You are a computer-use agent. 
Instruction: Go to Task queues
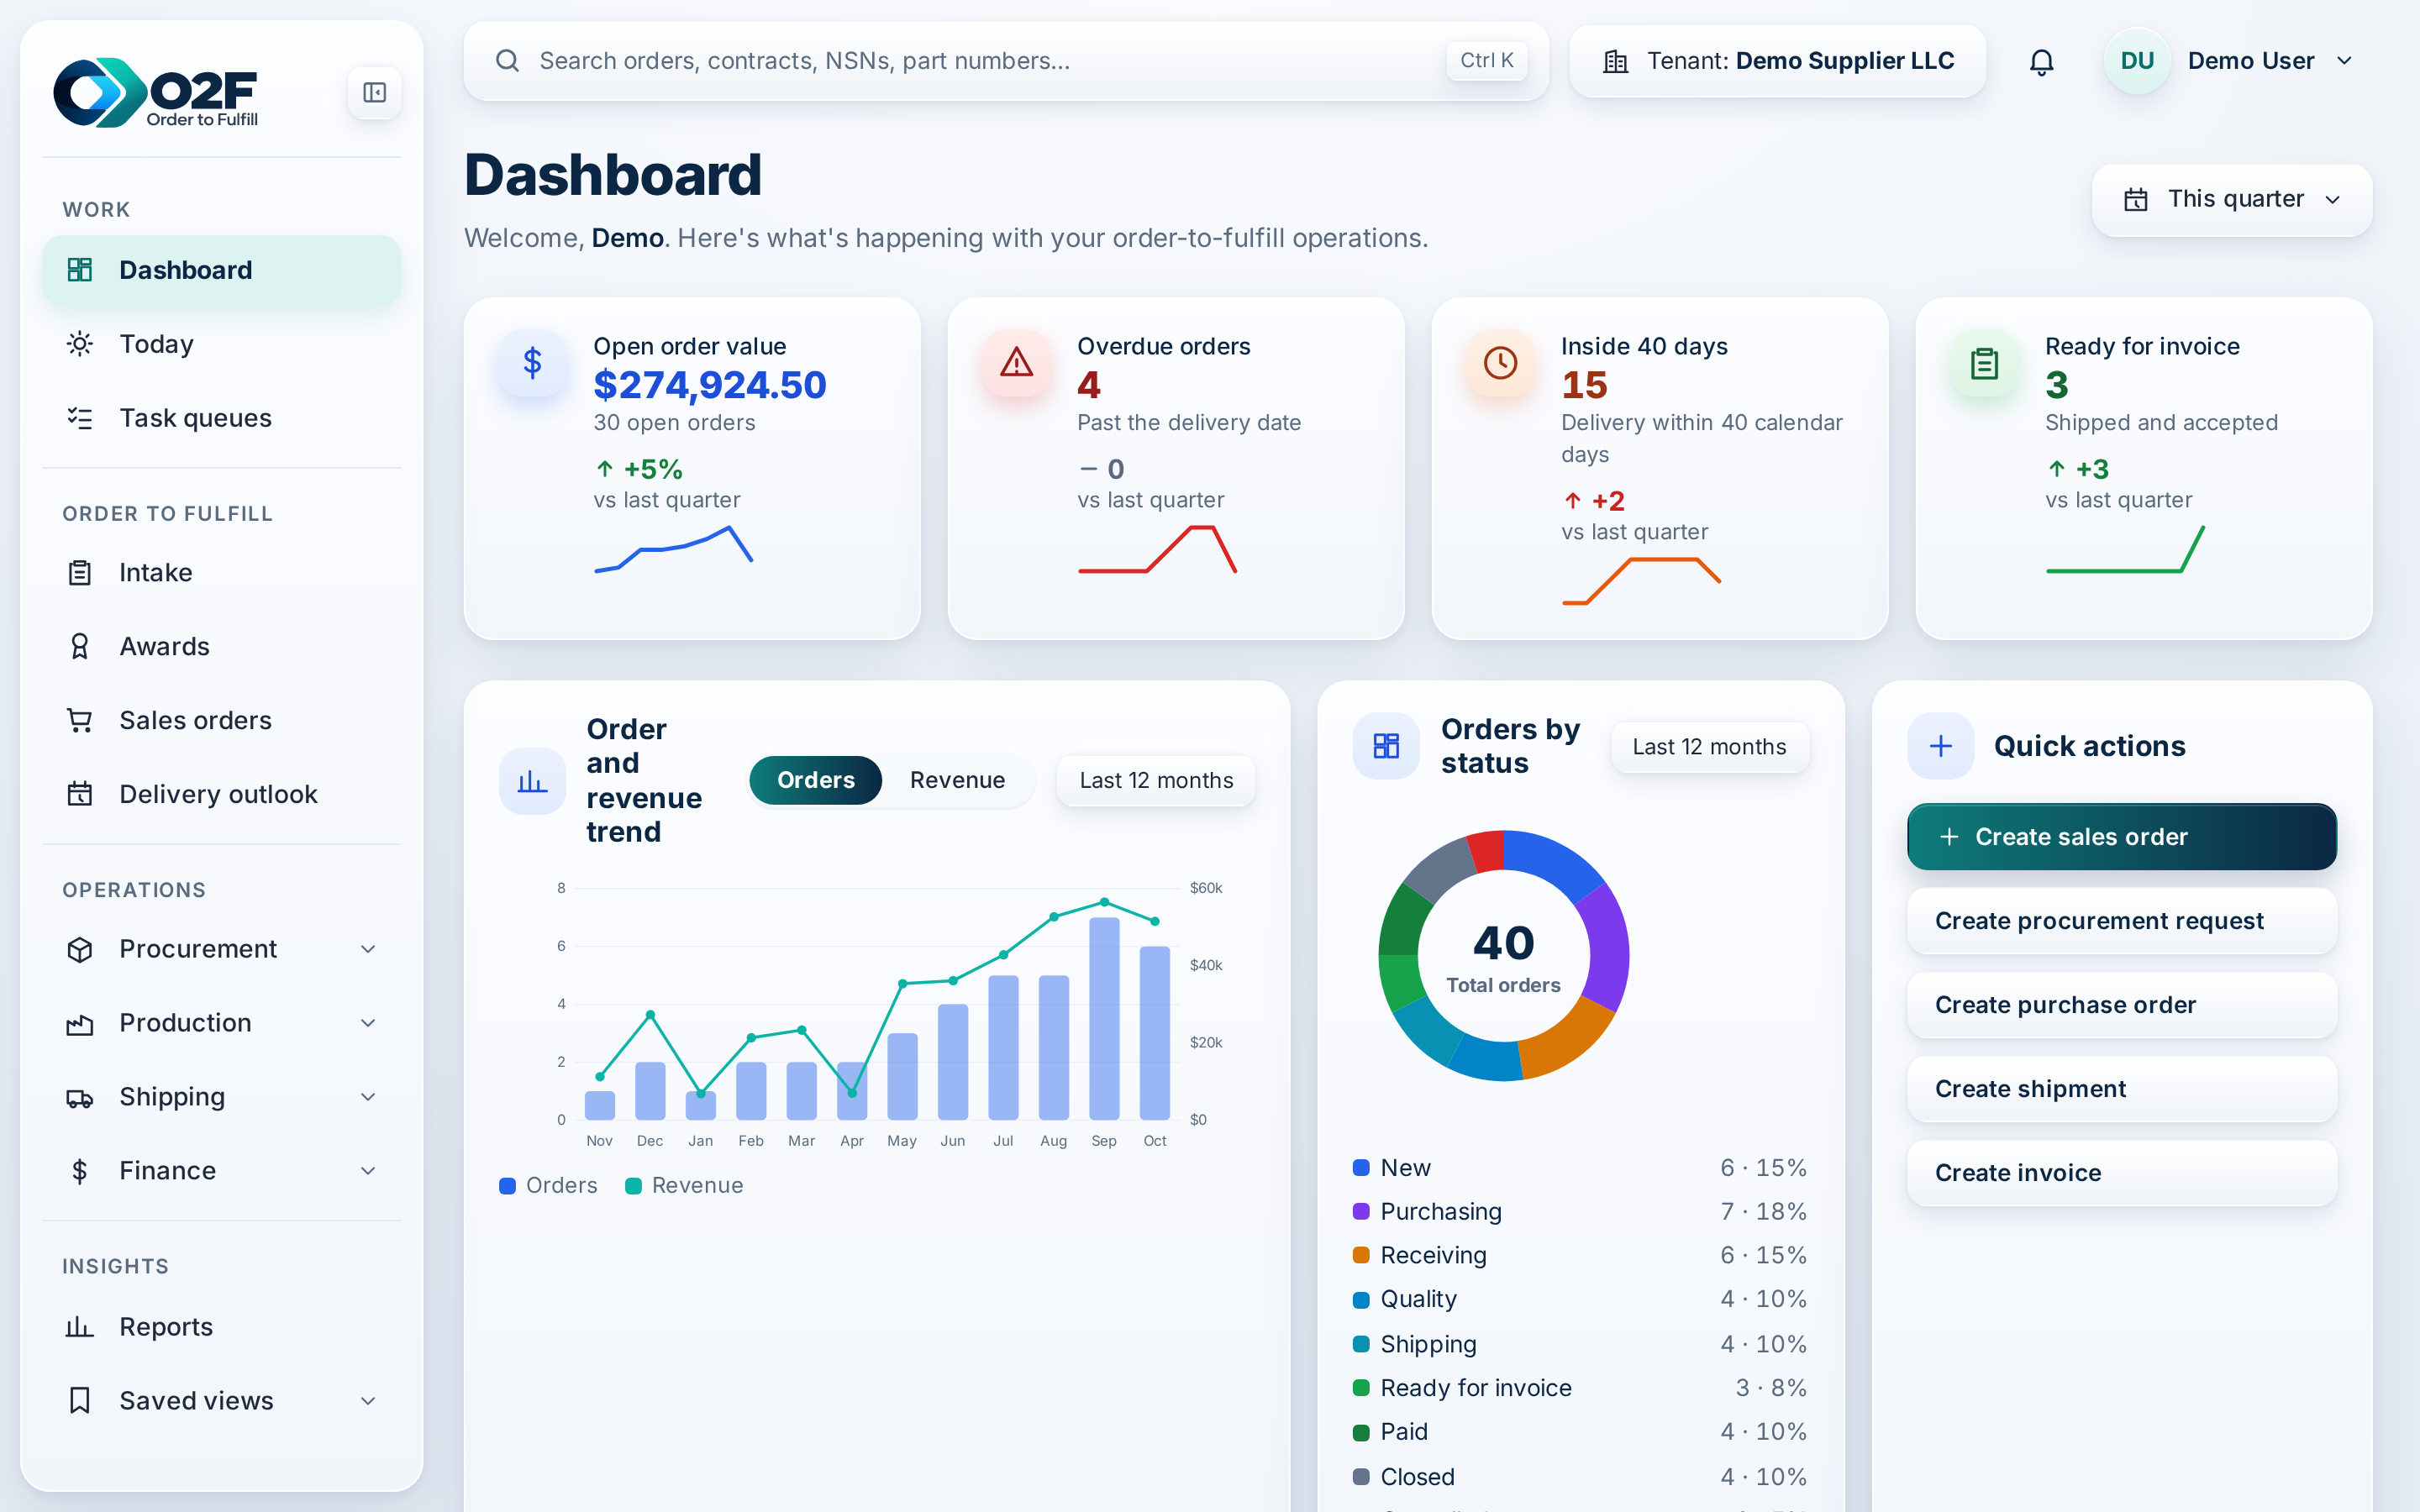point(221,418)
